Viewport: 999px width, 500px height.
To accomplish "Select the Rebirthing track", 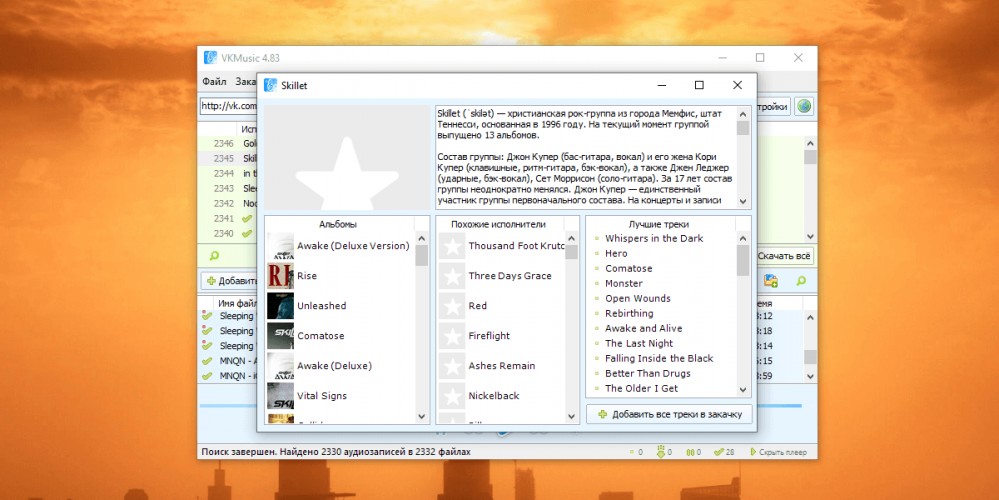I will 629,313.
